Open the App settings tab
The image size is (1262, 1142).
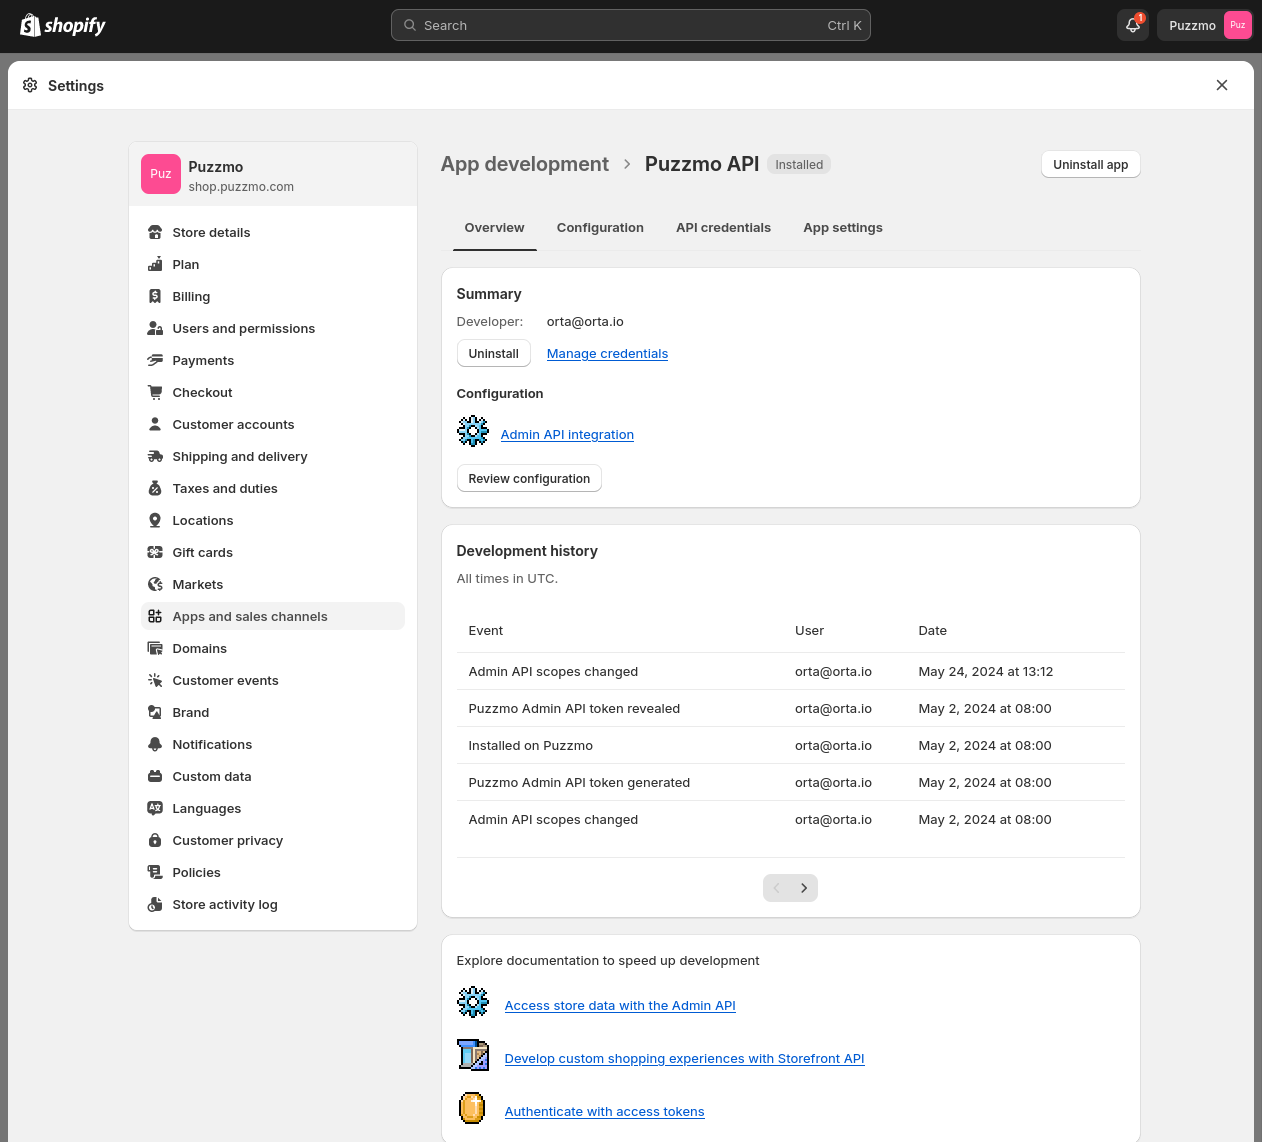(842, 228)
